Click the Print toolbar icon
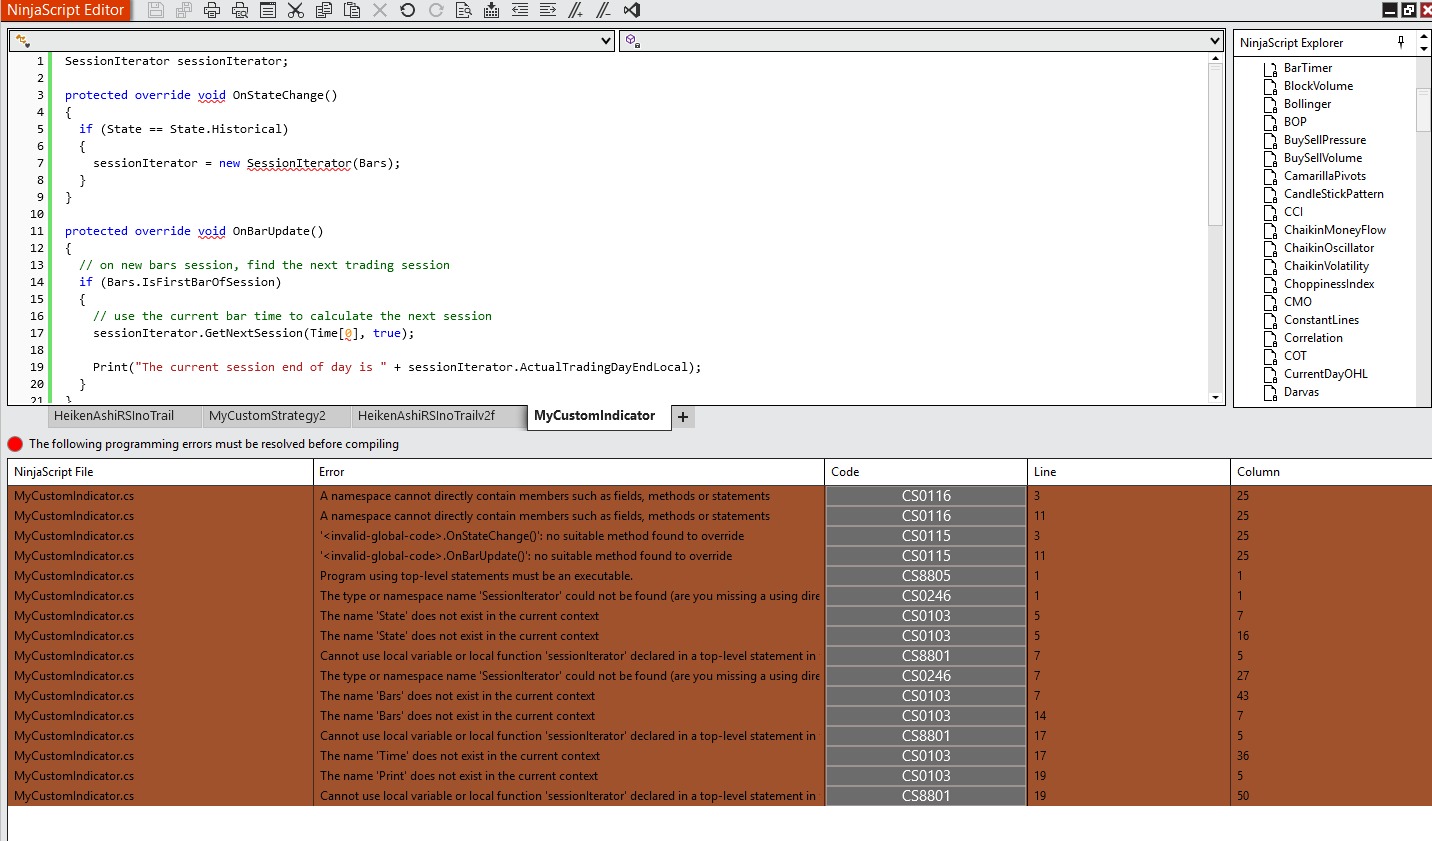 tap(212, 10)
